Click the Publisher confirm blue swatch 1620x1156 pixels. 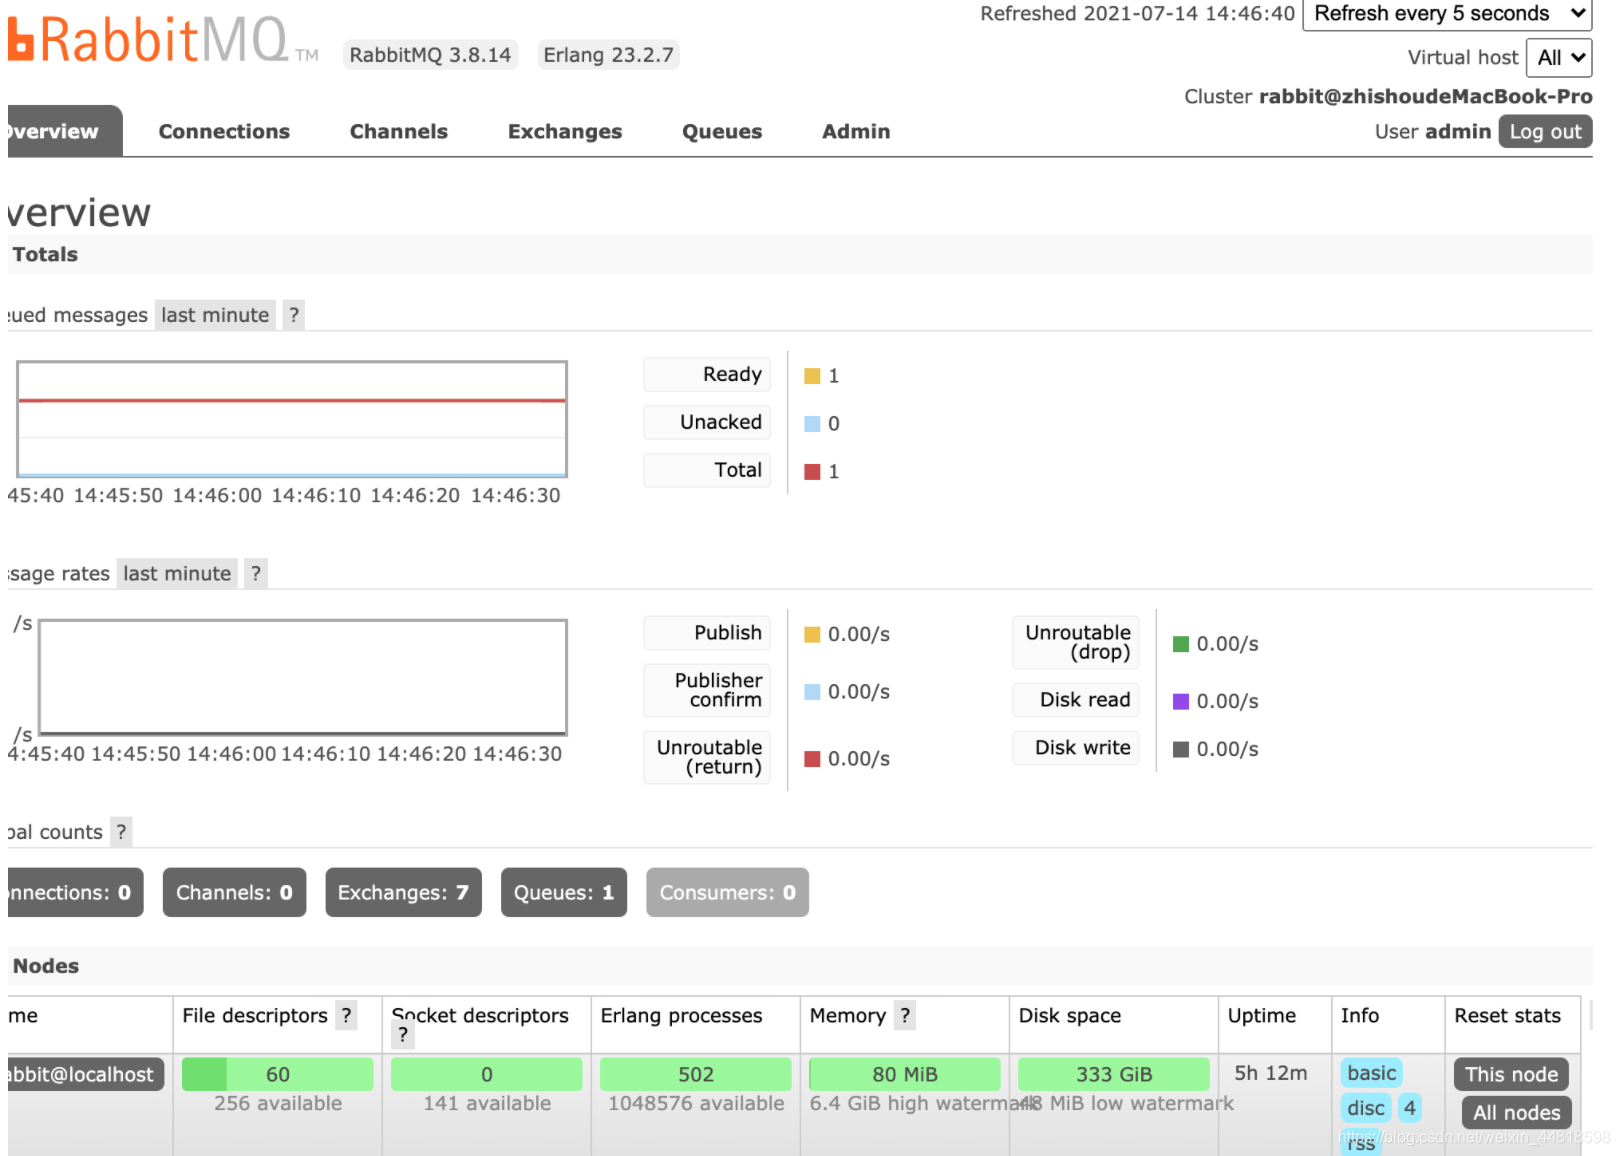tap(812, 692)
